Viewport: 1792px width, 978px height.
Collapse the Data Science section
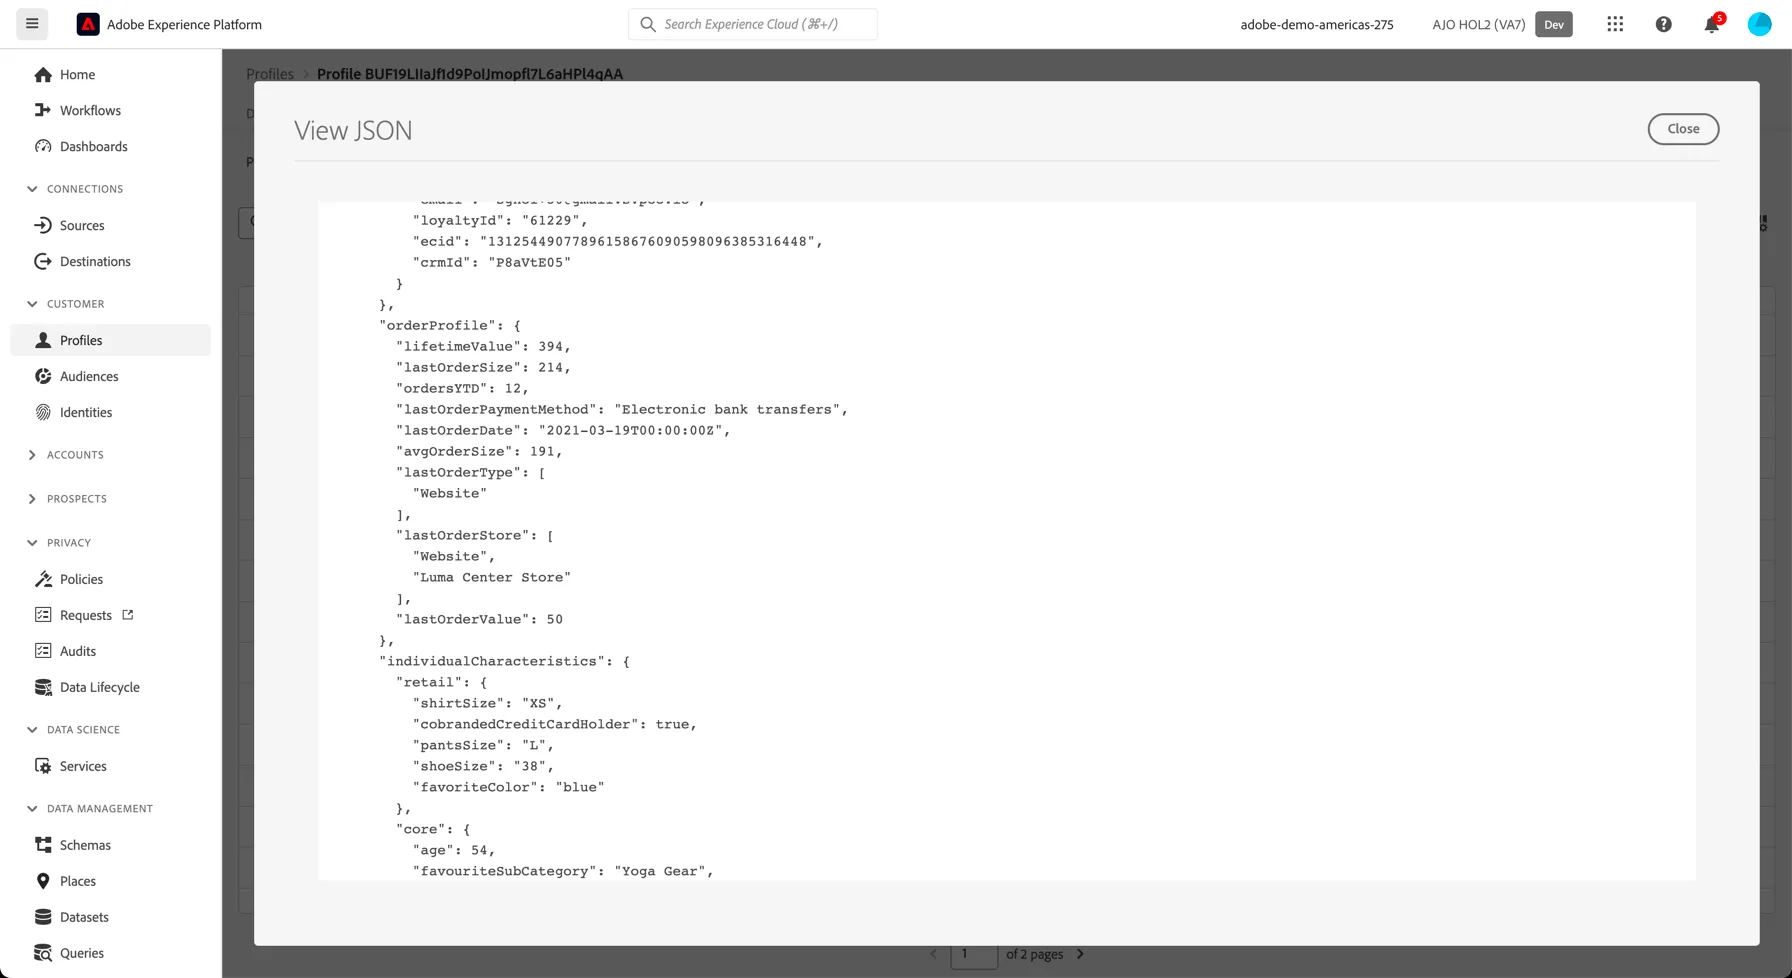(x=32, y=730)
